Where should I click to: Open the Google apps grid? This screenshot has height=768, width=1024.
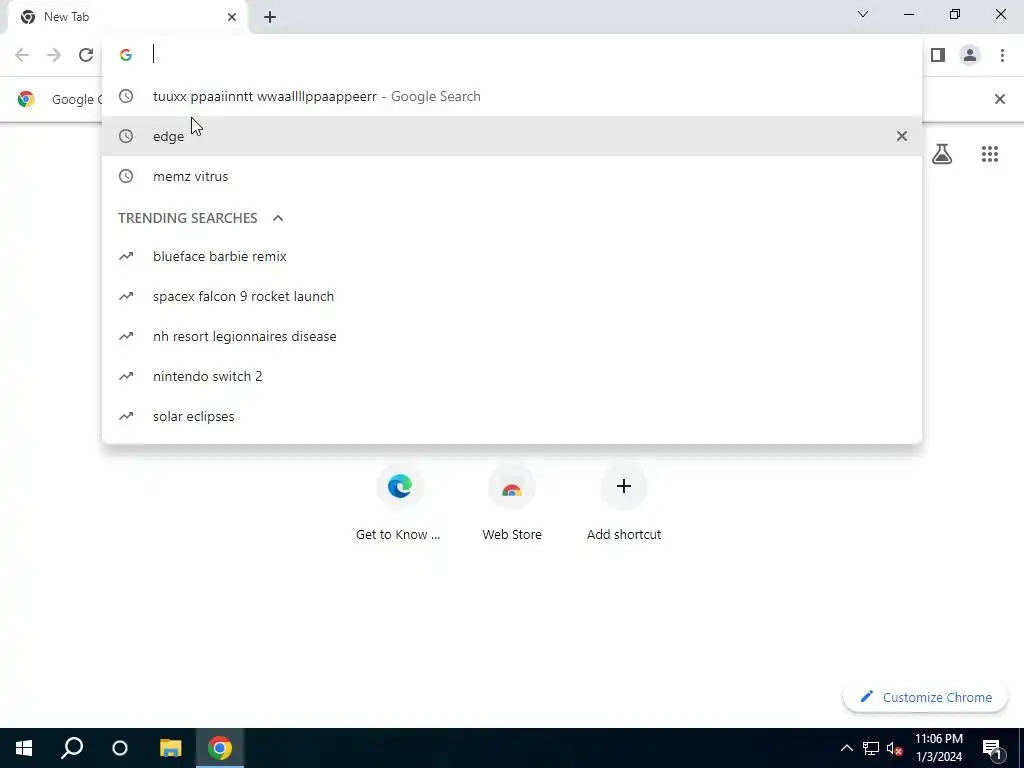click(x=989, y=154)
